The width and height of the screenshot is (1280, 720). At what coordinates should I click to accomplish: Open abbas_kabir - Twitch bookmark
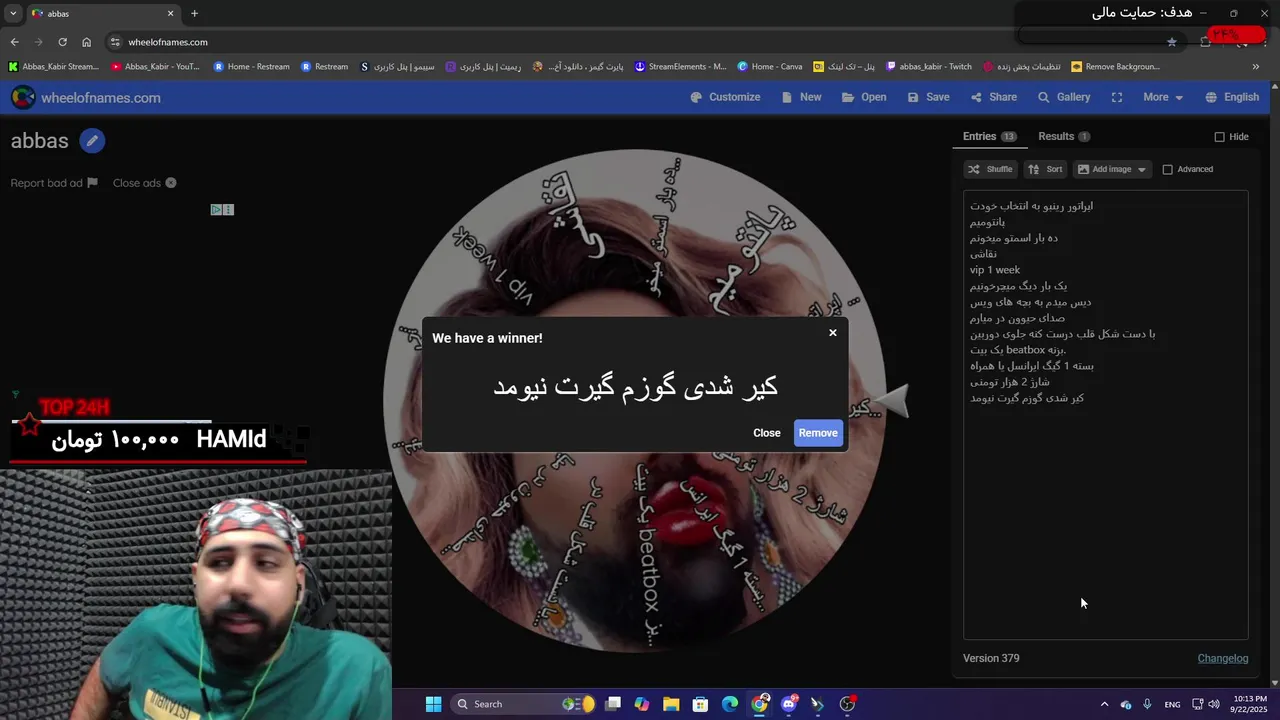(929, 67)
